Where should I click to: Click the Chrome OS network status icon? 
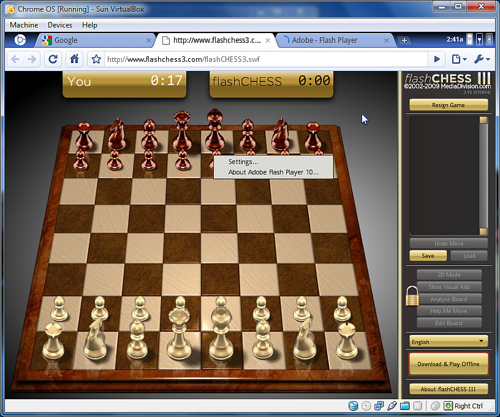point(479,40)
